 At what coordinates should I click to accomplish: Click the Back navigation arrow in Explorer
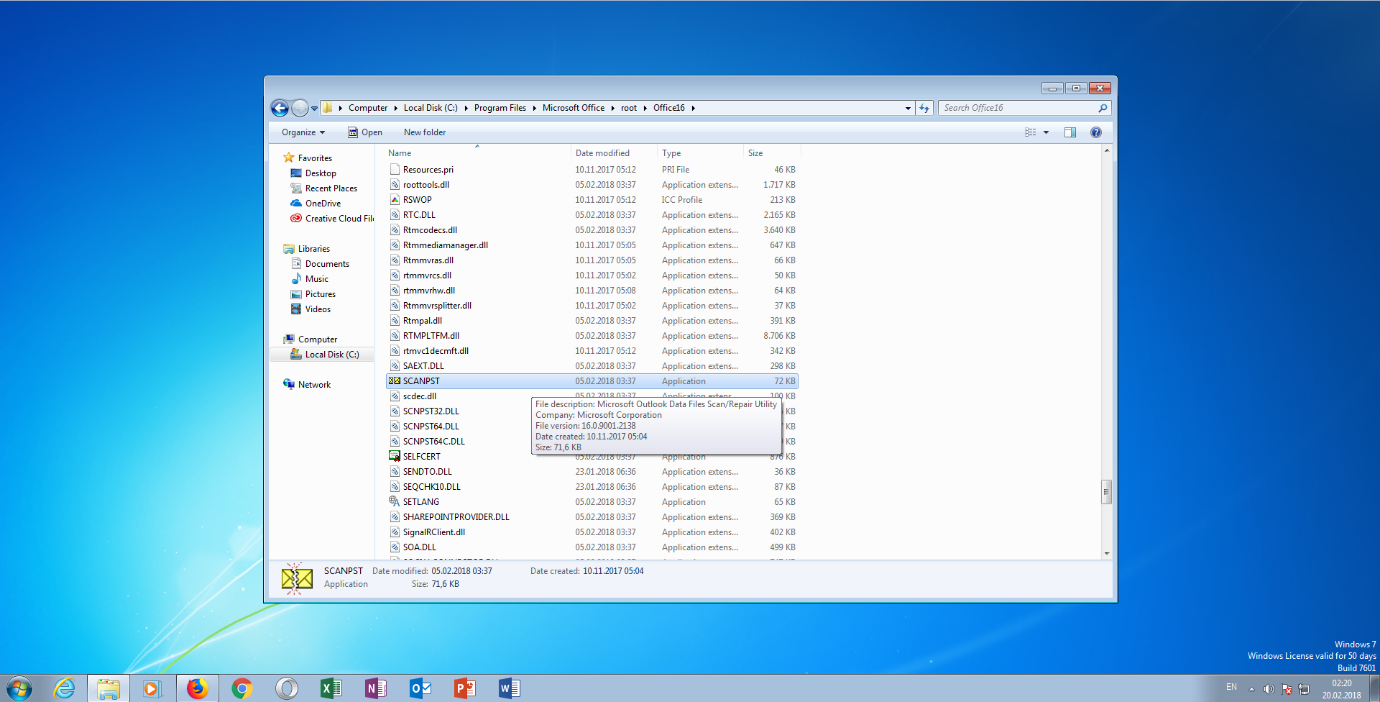[x=280, y=108]
